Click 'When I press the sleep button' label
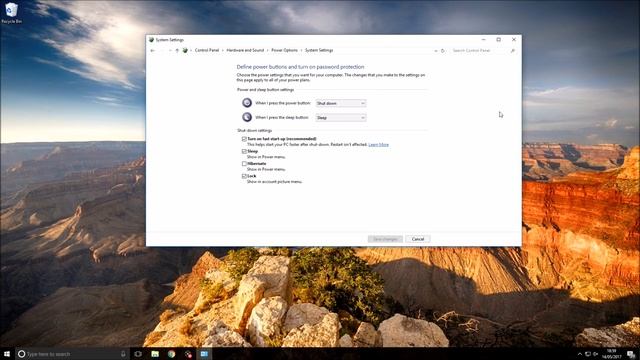 tap(282, 118)
